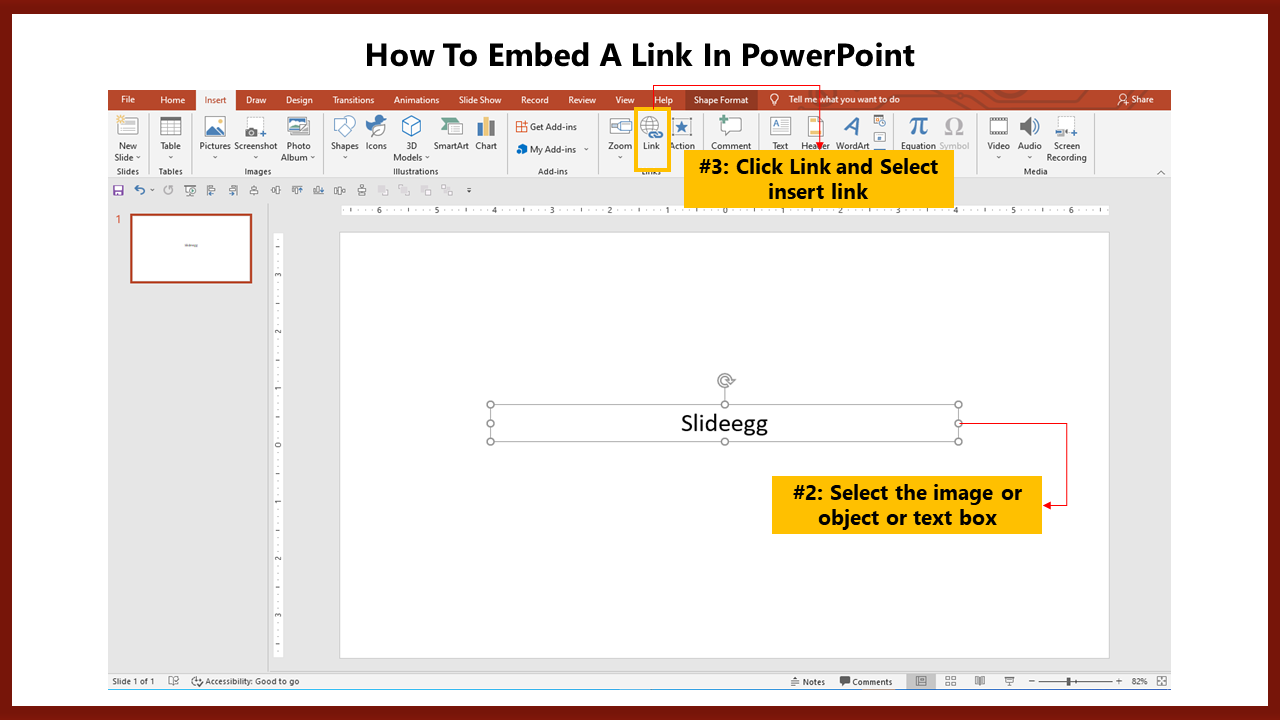Start Slide Show from status bar

[1009, 681]
